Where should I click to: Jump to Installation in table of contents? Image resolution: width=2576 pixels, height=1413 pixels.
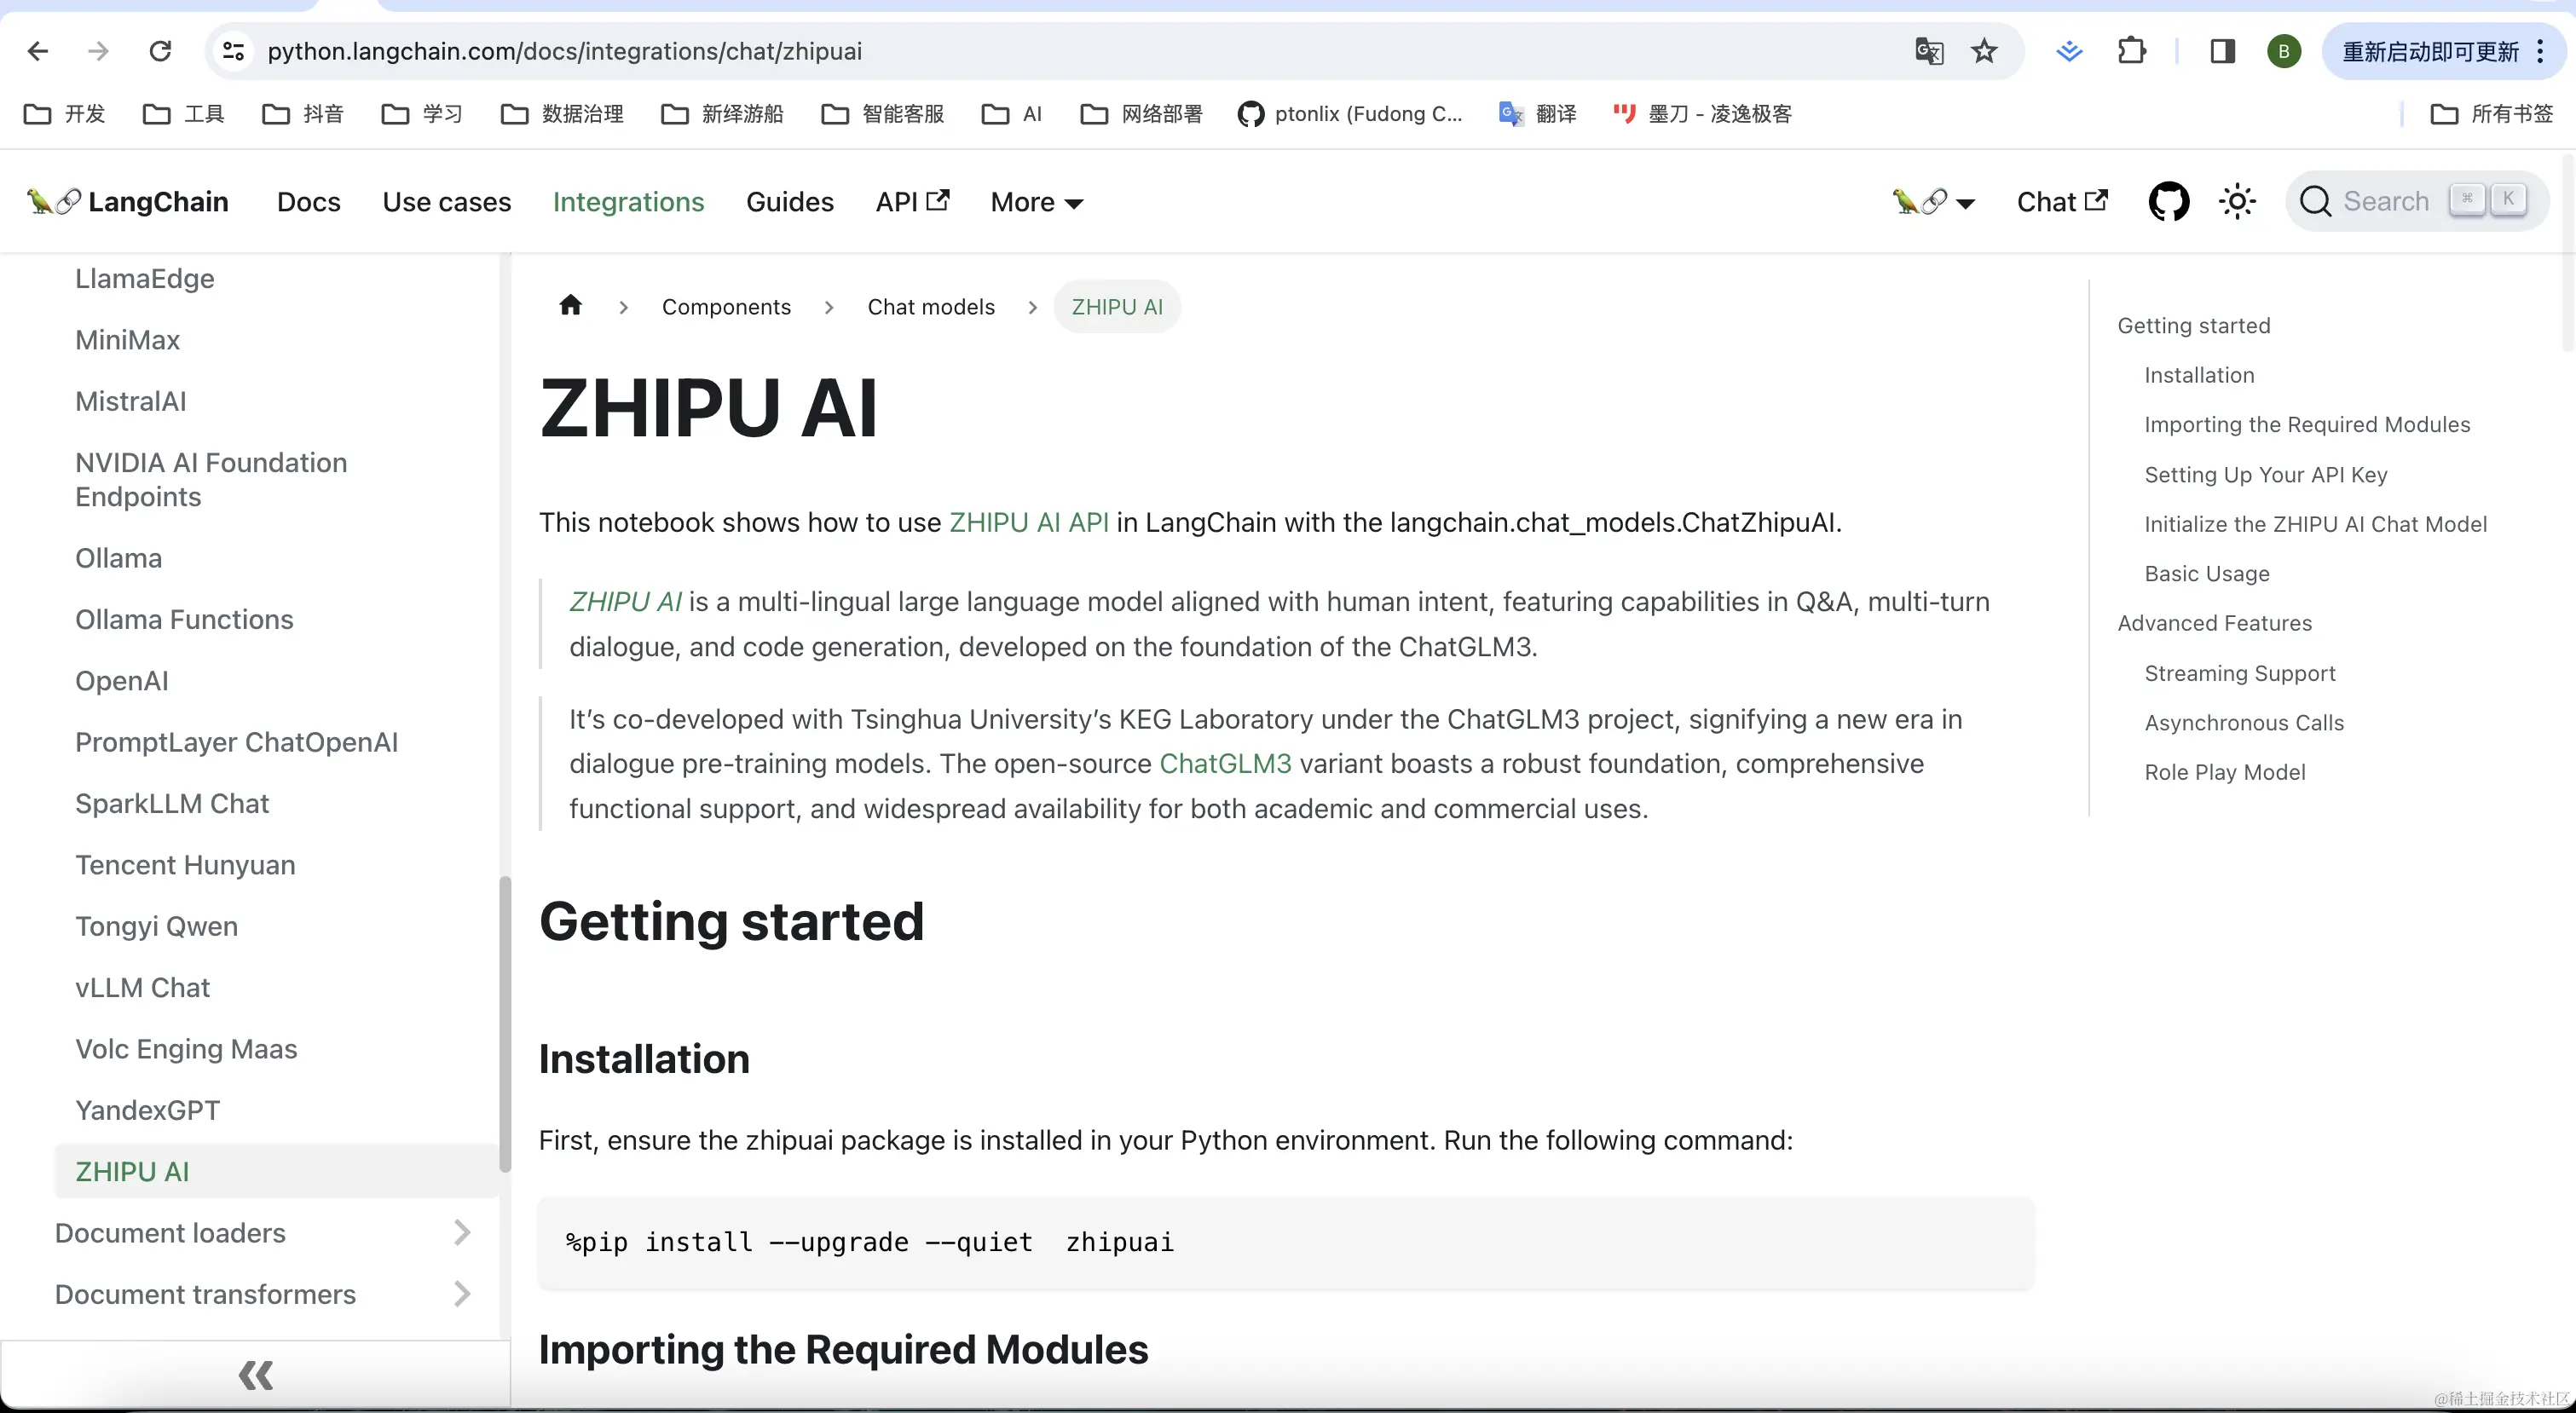click(x=2199, y=375)
